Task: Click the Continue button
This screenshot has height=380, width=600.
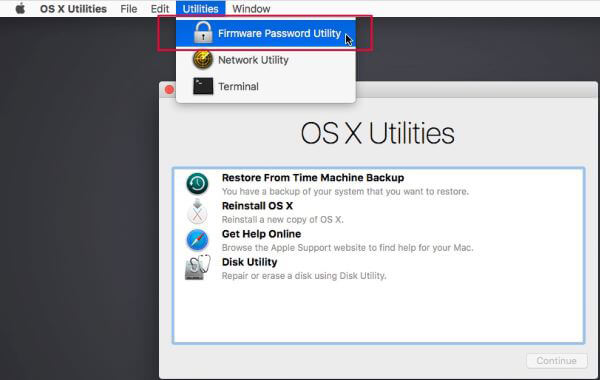Action: point(556,361)
